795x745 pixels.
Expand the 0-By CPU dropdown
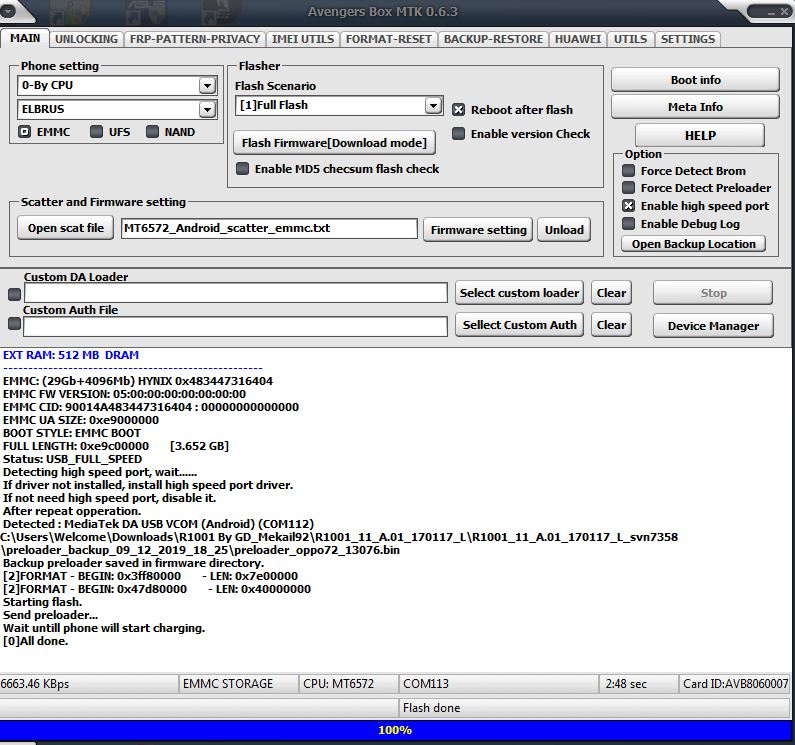207,85
